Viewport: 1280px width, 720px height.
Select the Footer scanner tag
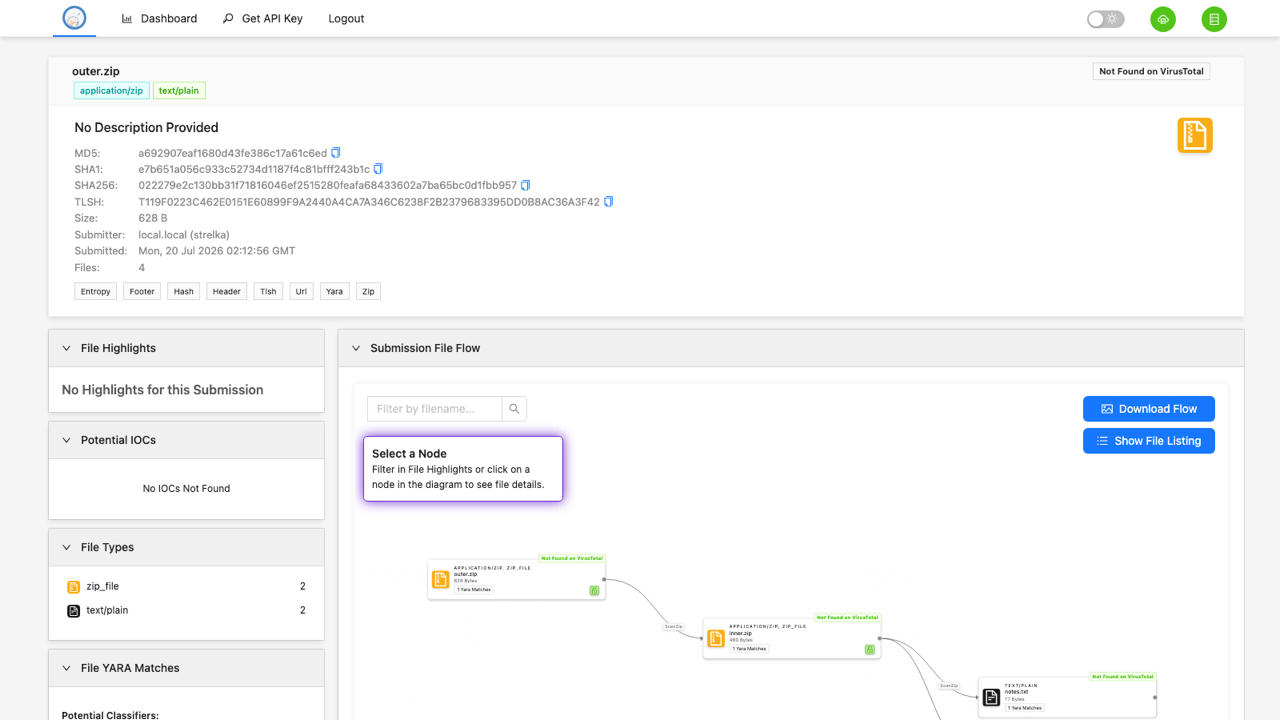pos(142,292)
